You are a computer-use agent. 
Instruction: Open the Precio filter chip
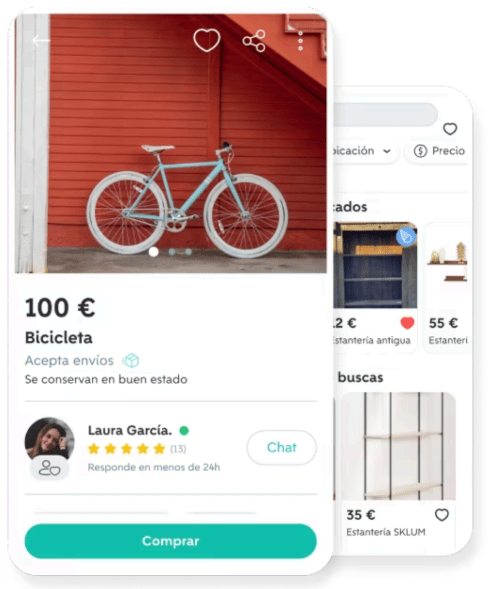coord(438,151)
